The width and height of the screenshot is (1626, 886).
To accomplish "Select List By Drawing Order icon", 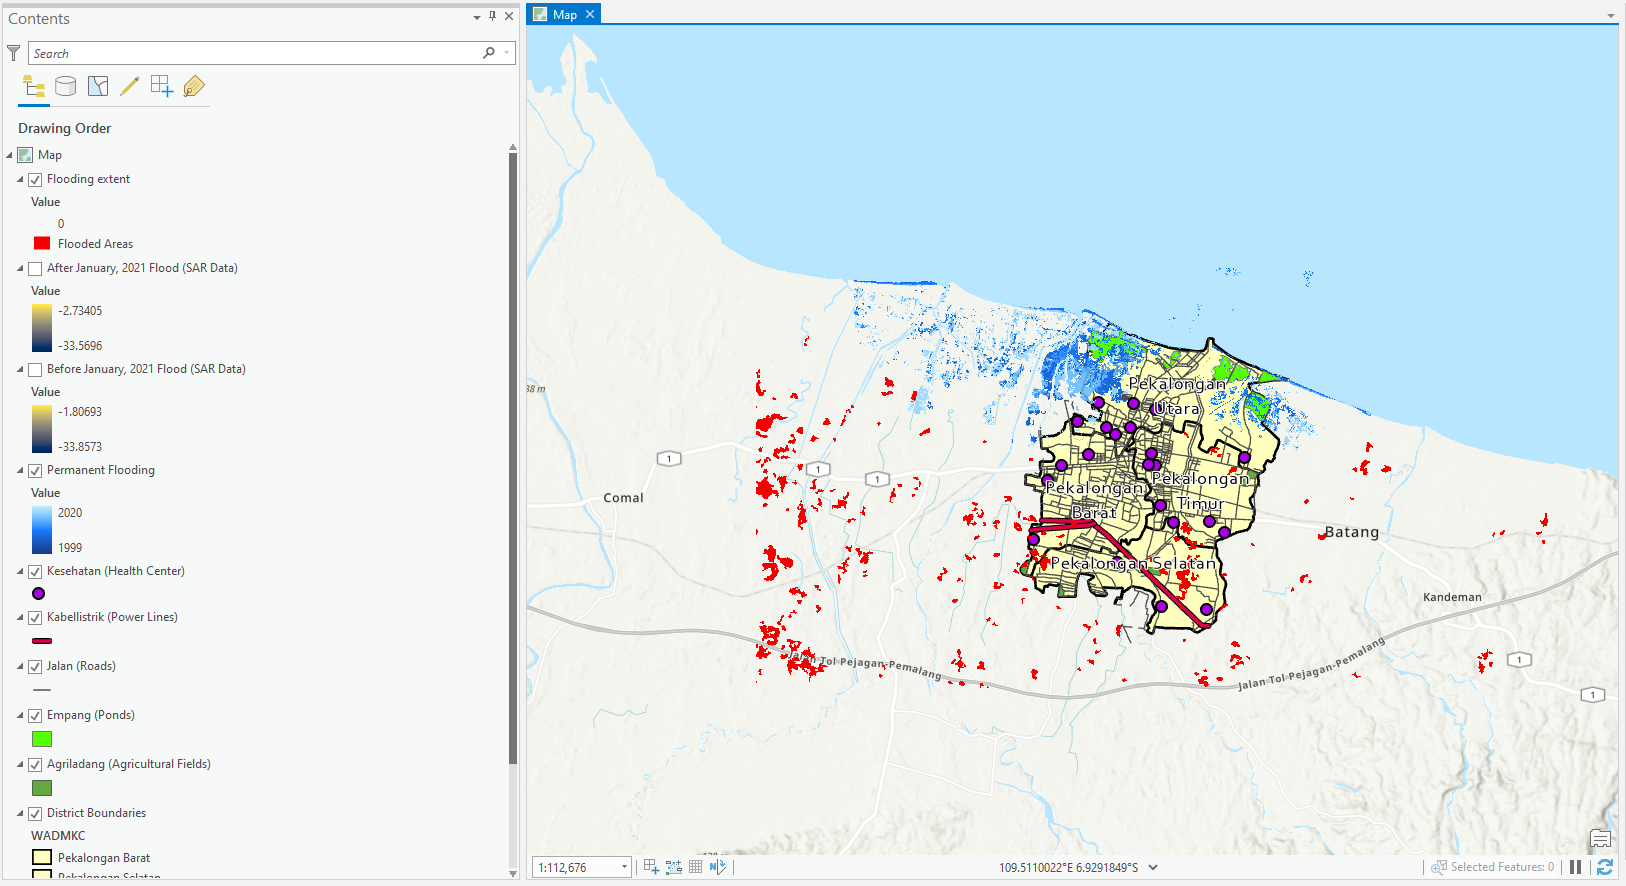I will tap(34, 87).
